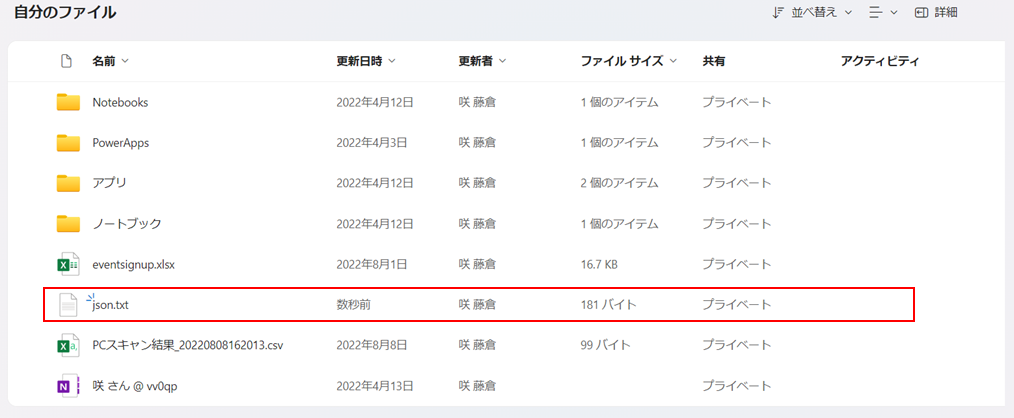Viewport: 1014px width, 418px height.
Task: Click 181 バイト size of json.txt
Action: (609, 305)
